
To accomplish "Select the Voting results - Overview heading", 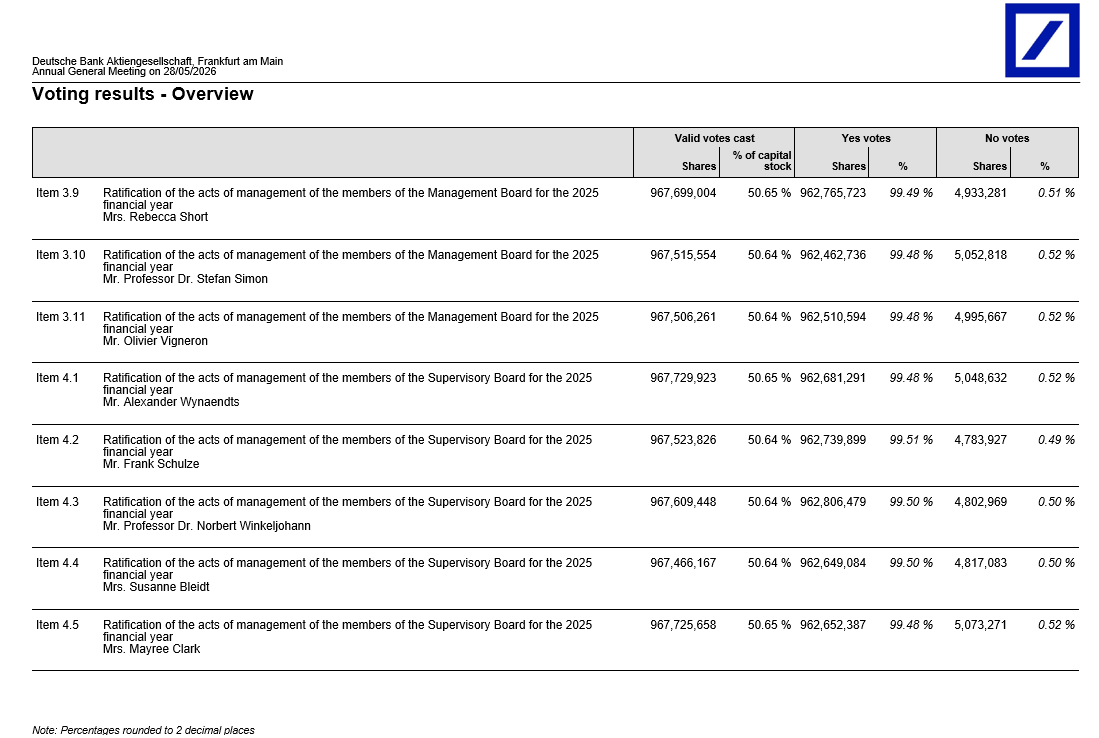I will pyautogui.click(x=142, y=94).
